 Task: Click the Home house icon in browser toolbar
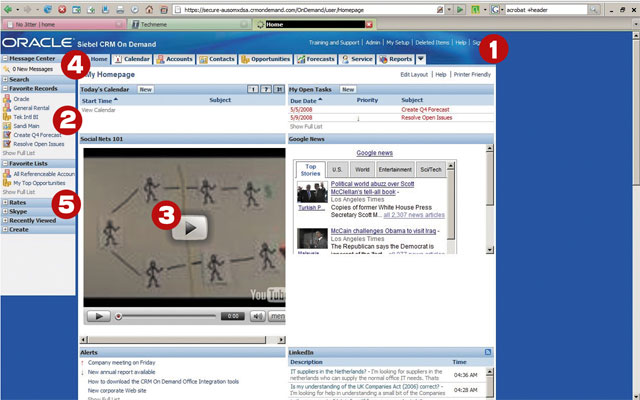[149, 9]
